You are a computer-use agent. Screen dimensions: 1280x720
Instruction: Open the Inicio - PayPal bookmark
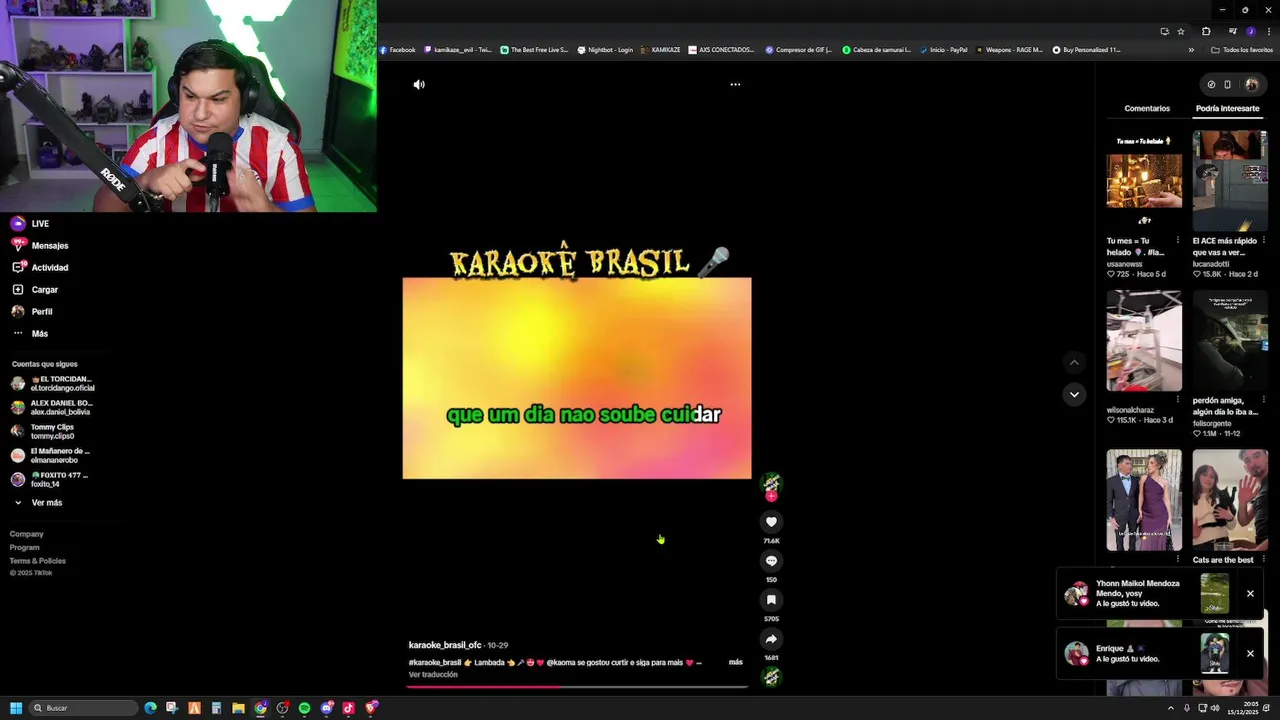pos(943,50)
